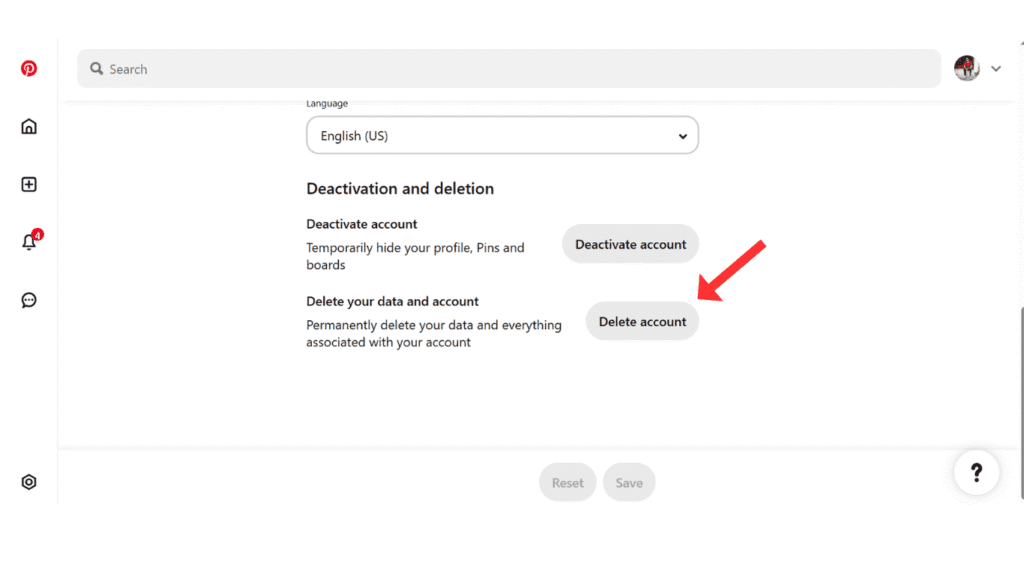Screen dimensions: 1024x576
Task: Click the settings gear icon in sidebar
Action: pos(29,482)
